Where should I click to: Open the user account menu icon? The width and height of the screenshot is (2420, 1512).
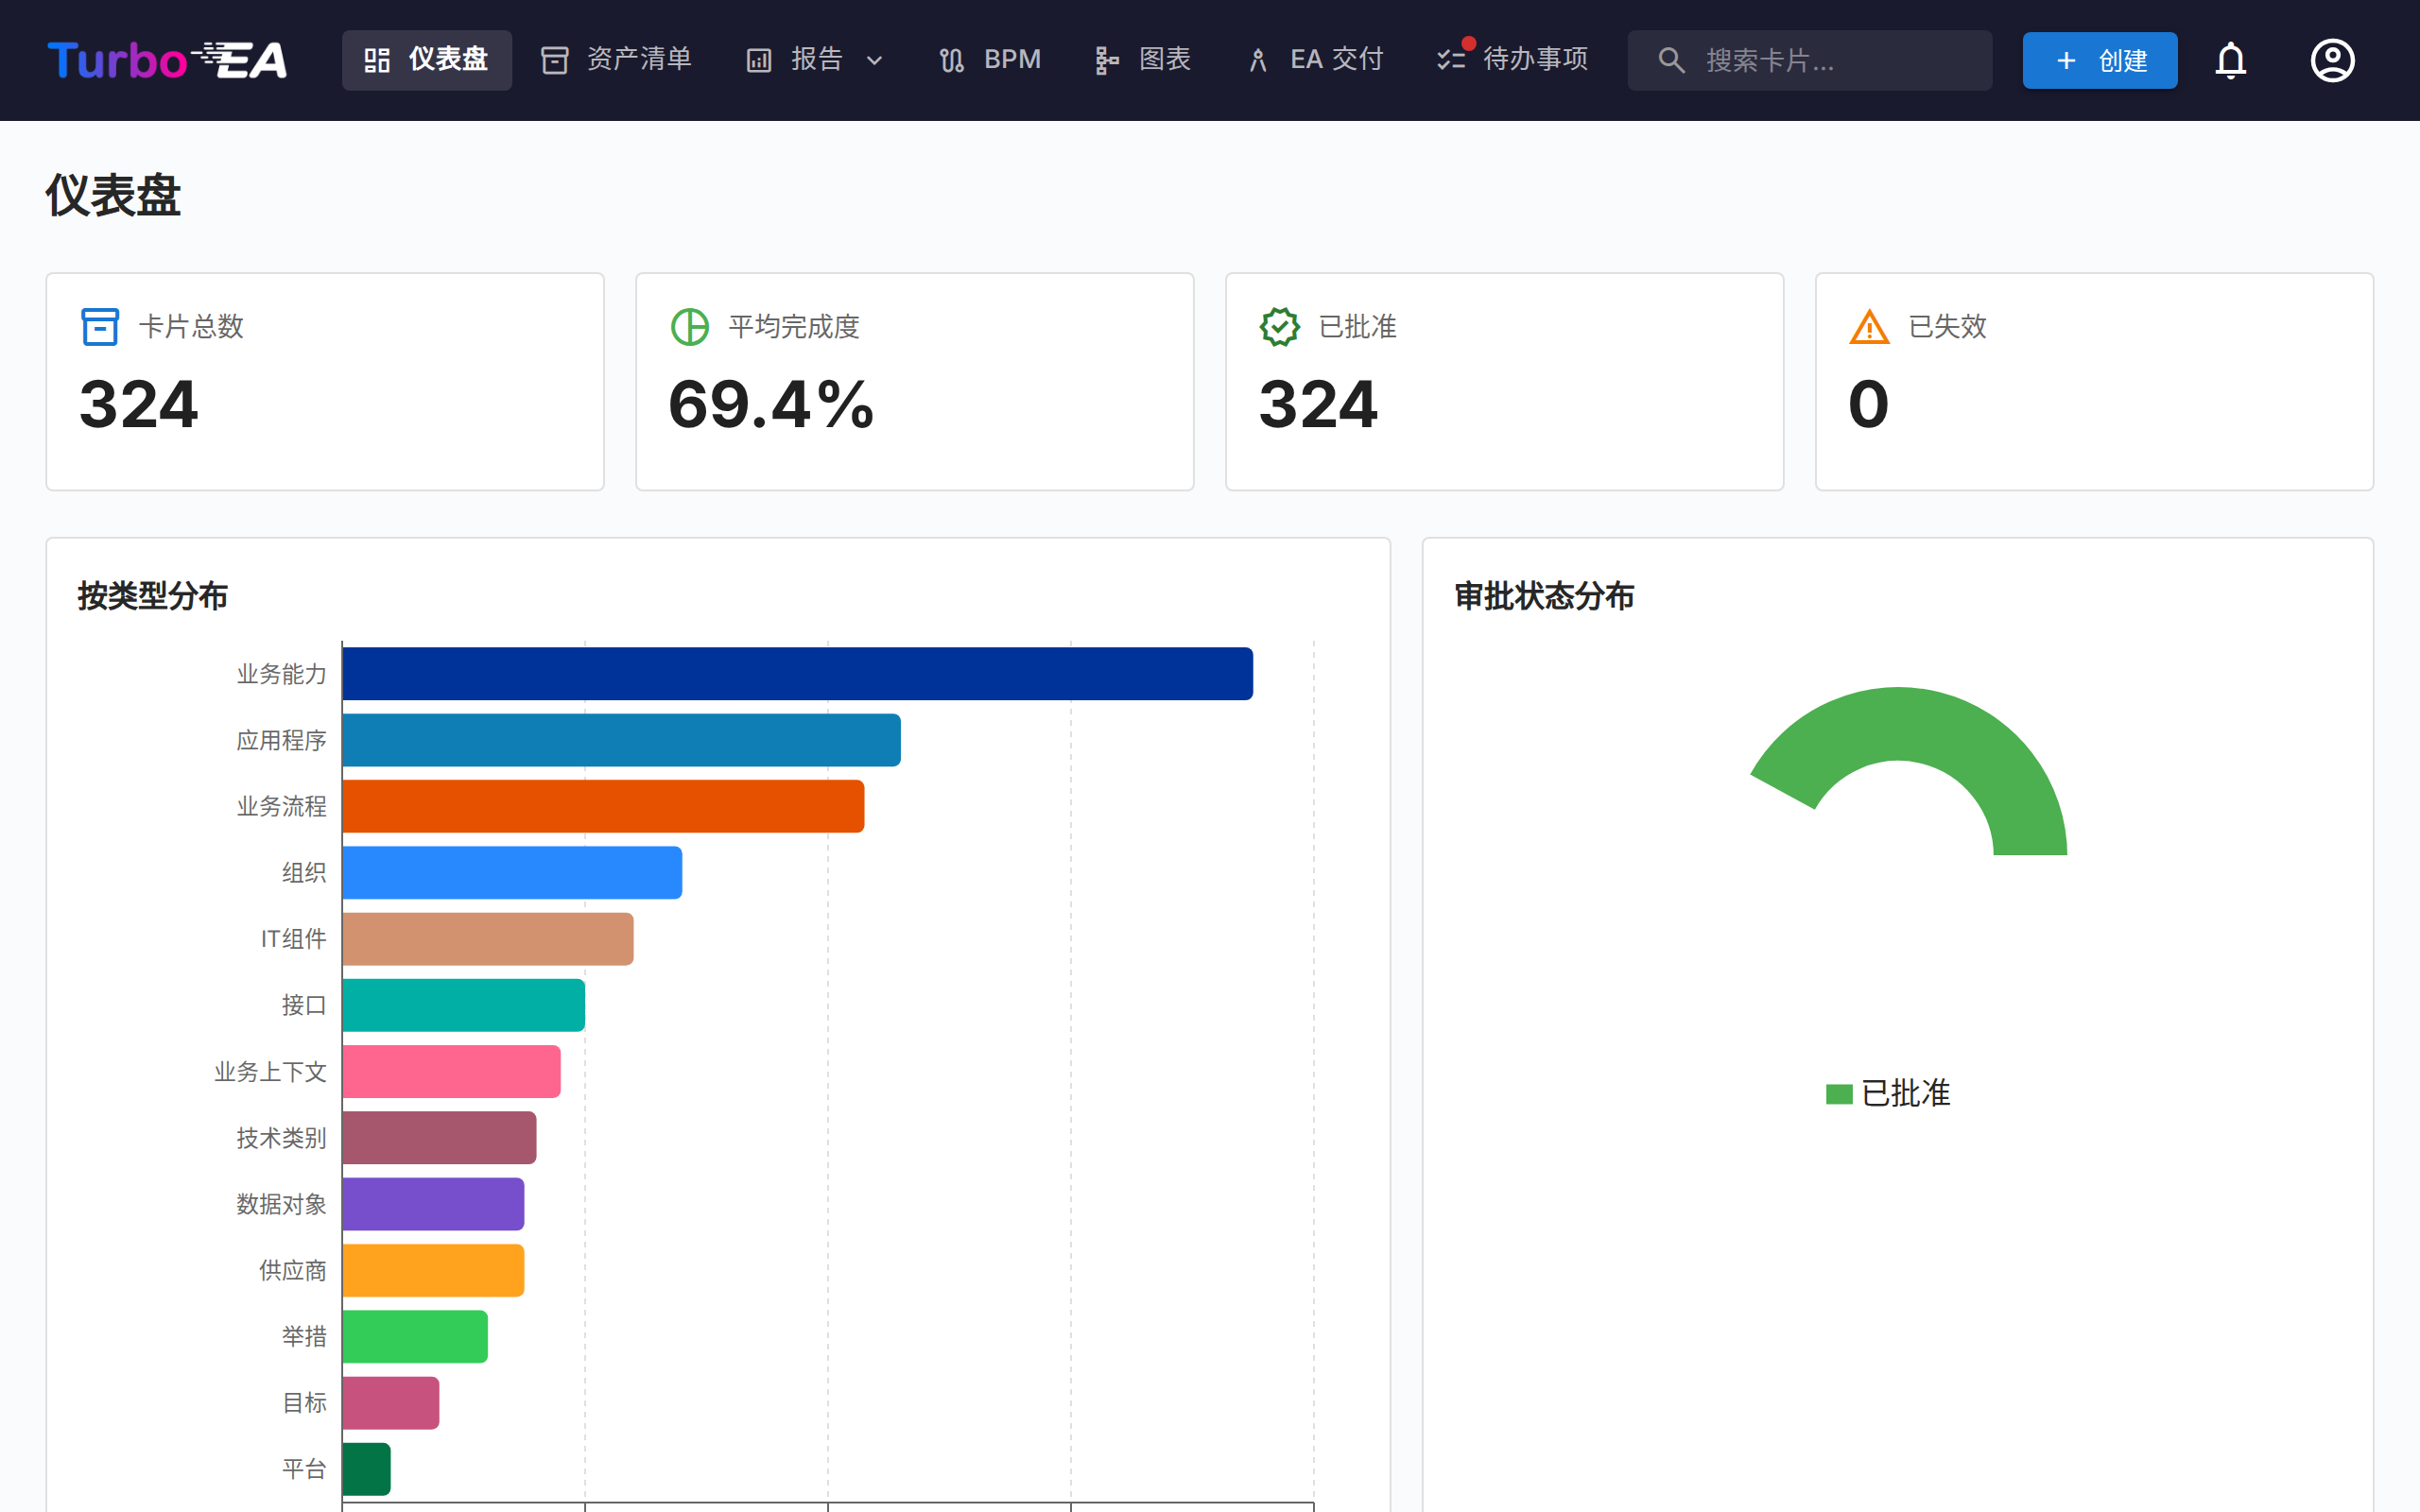(2332, 60)
